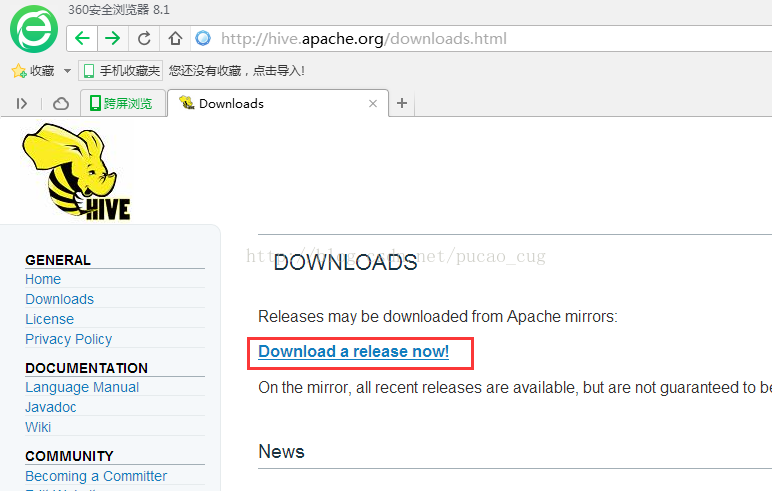Click the 360 browser logo
This screenshot has height=491, width=772.
coord(33,29)
